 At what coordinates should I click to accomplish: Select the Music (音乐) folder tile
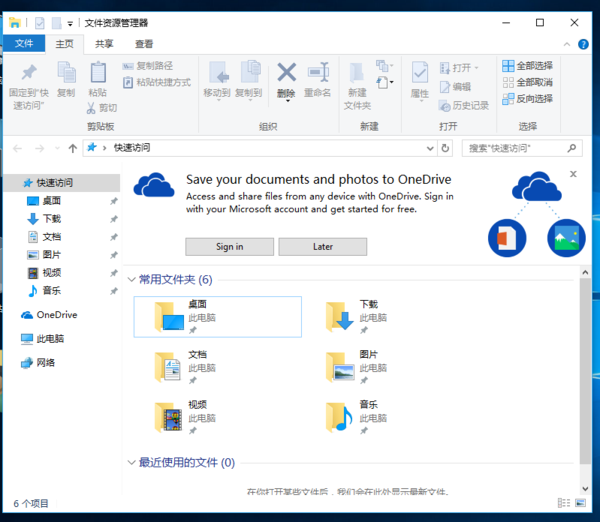(389, 417)
